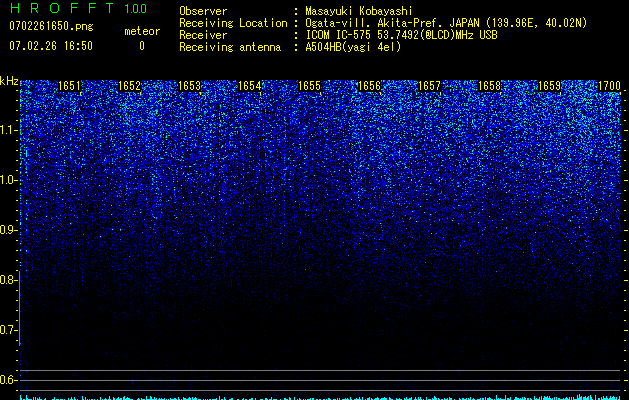Select observer name Masayuki Kobayashi

359,11
